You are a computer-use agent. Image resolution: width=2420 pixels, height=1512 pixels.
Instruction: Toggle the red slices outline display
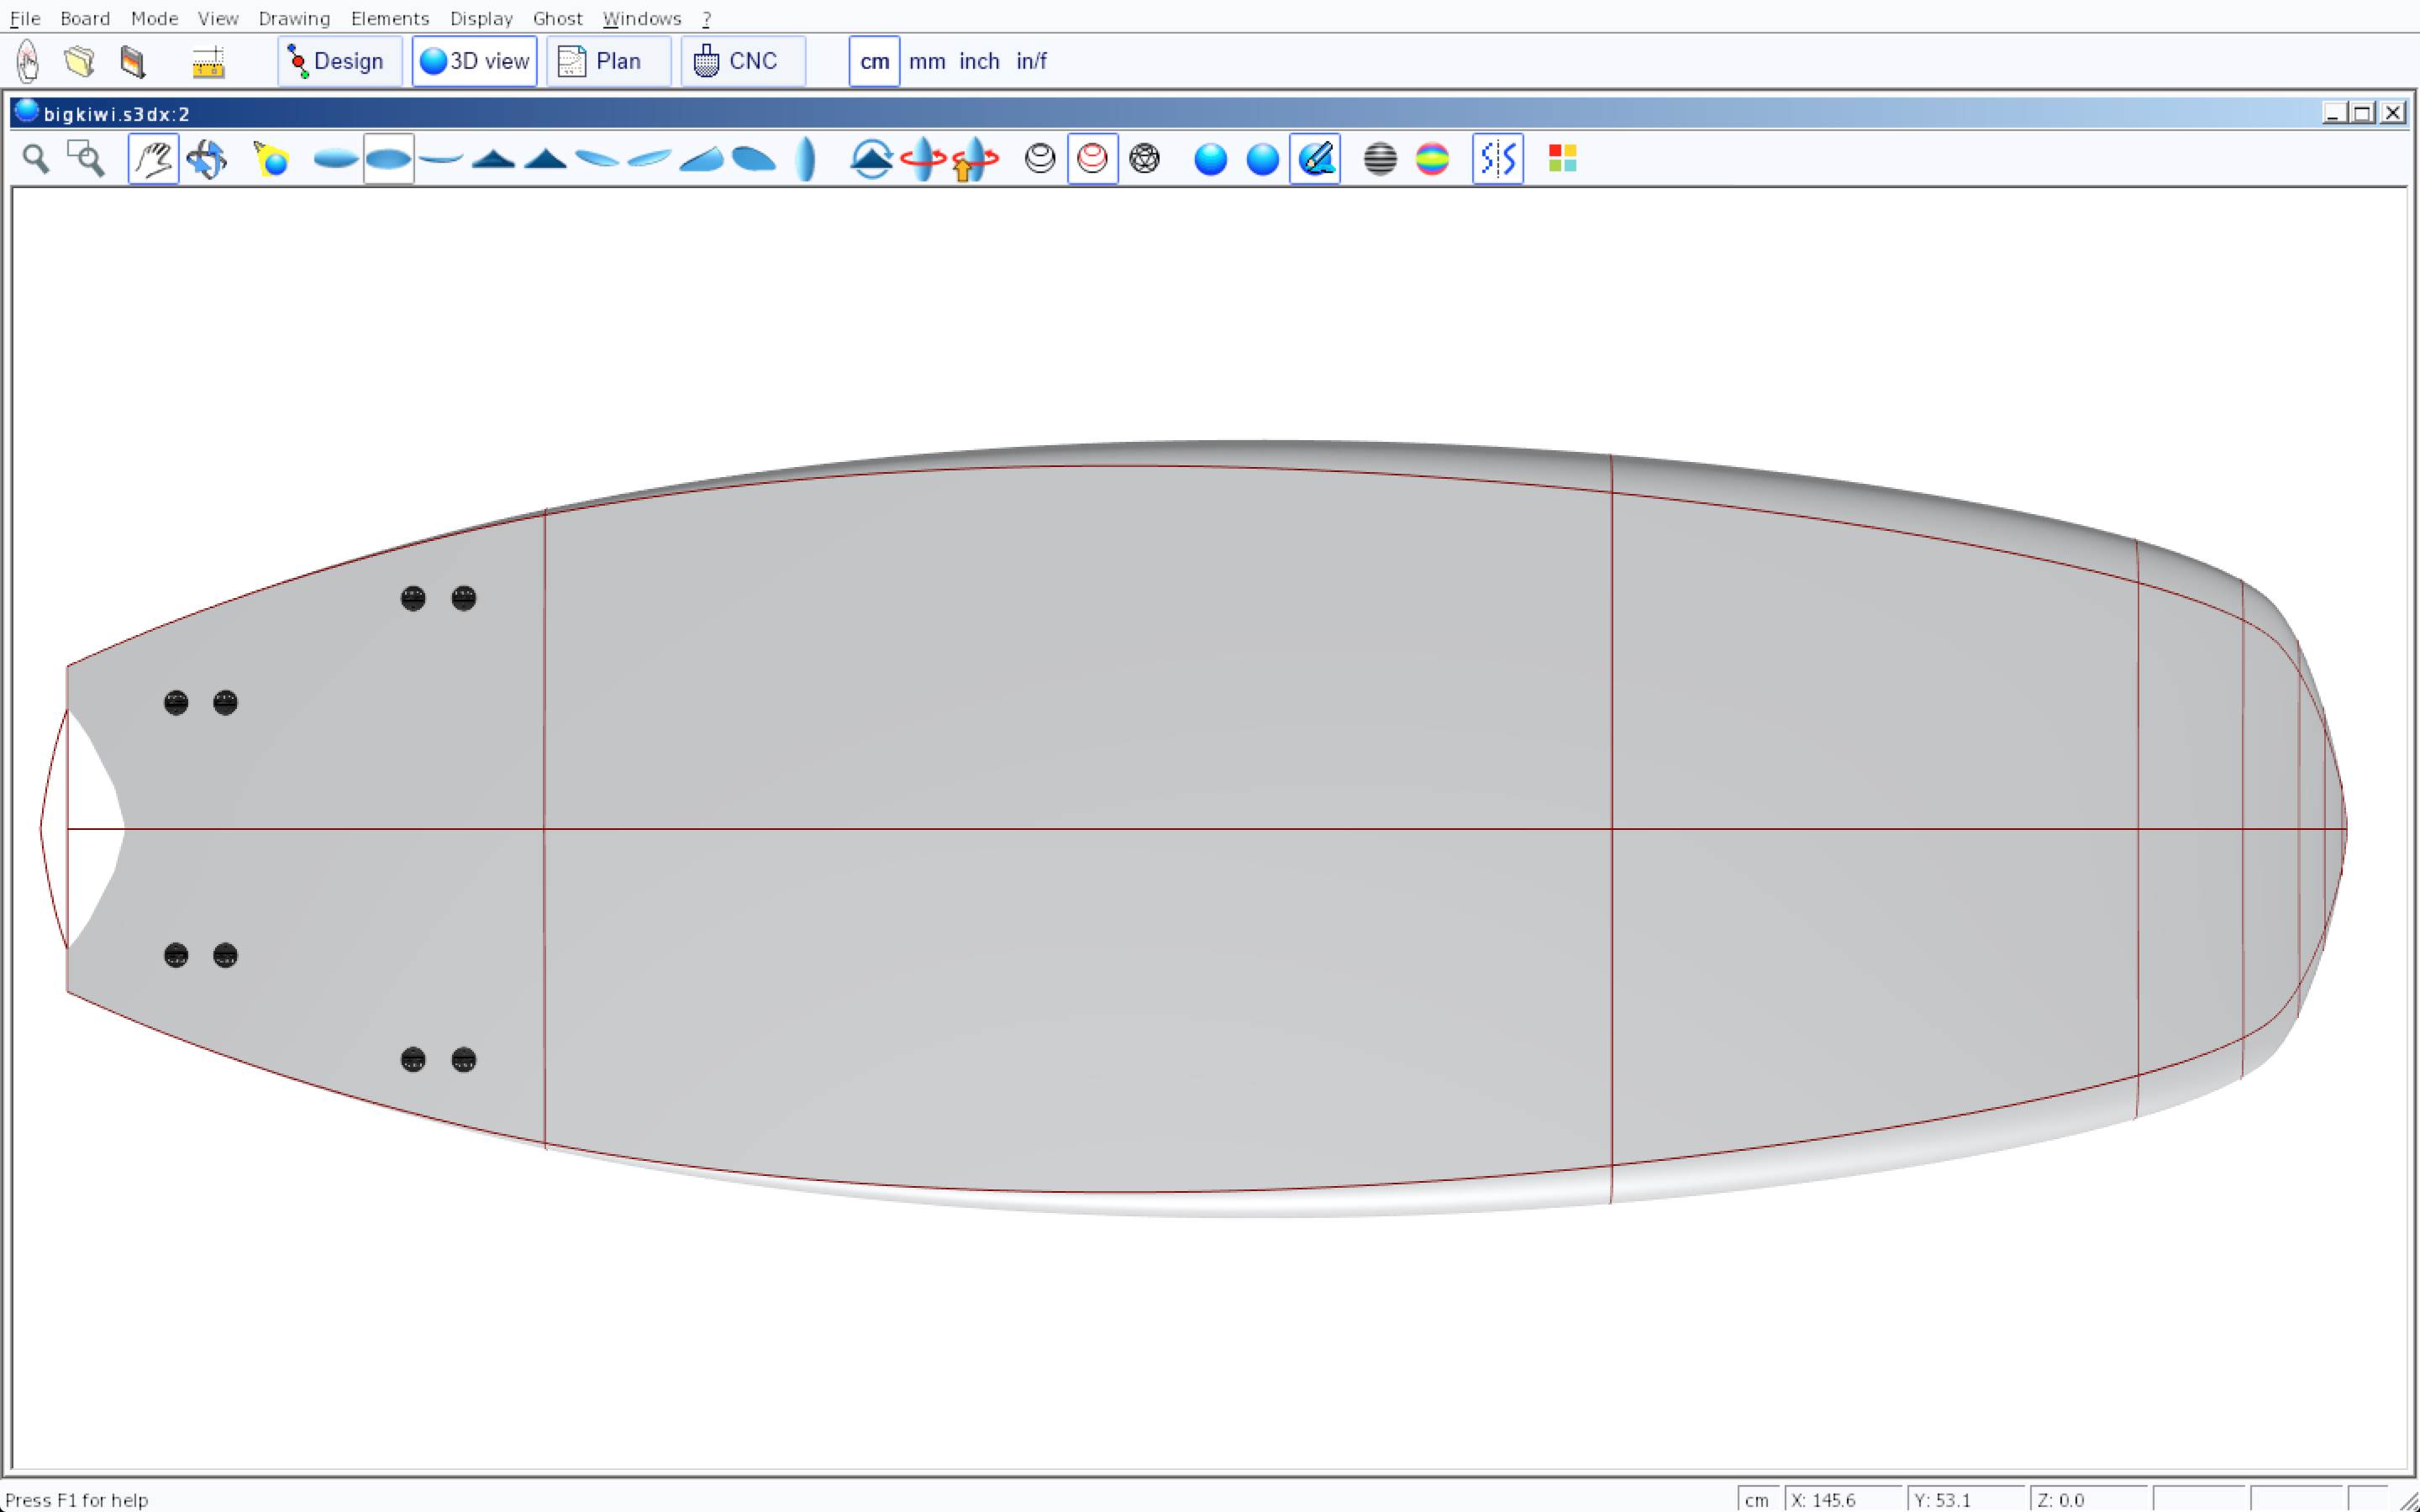1092,159
